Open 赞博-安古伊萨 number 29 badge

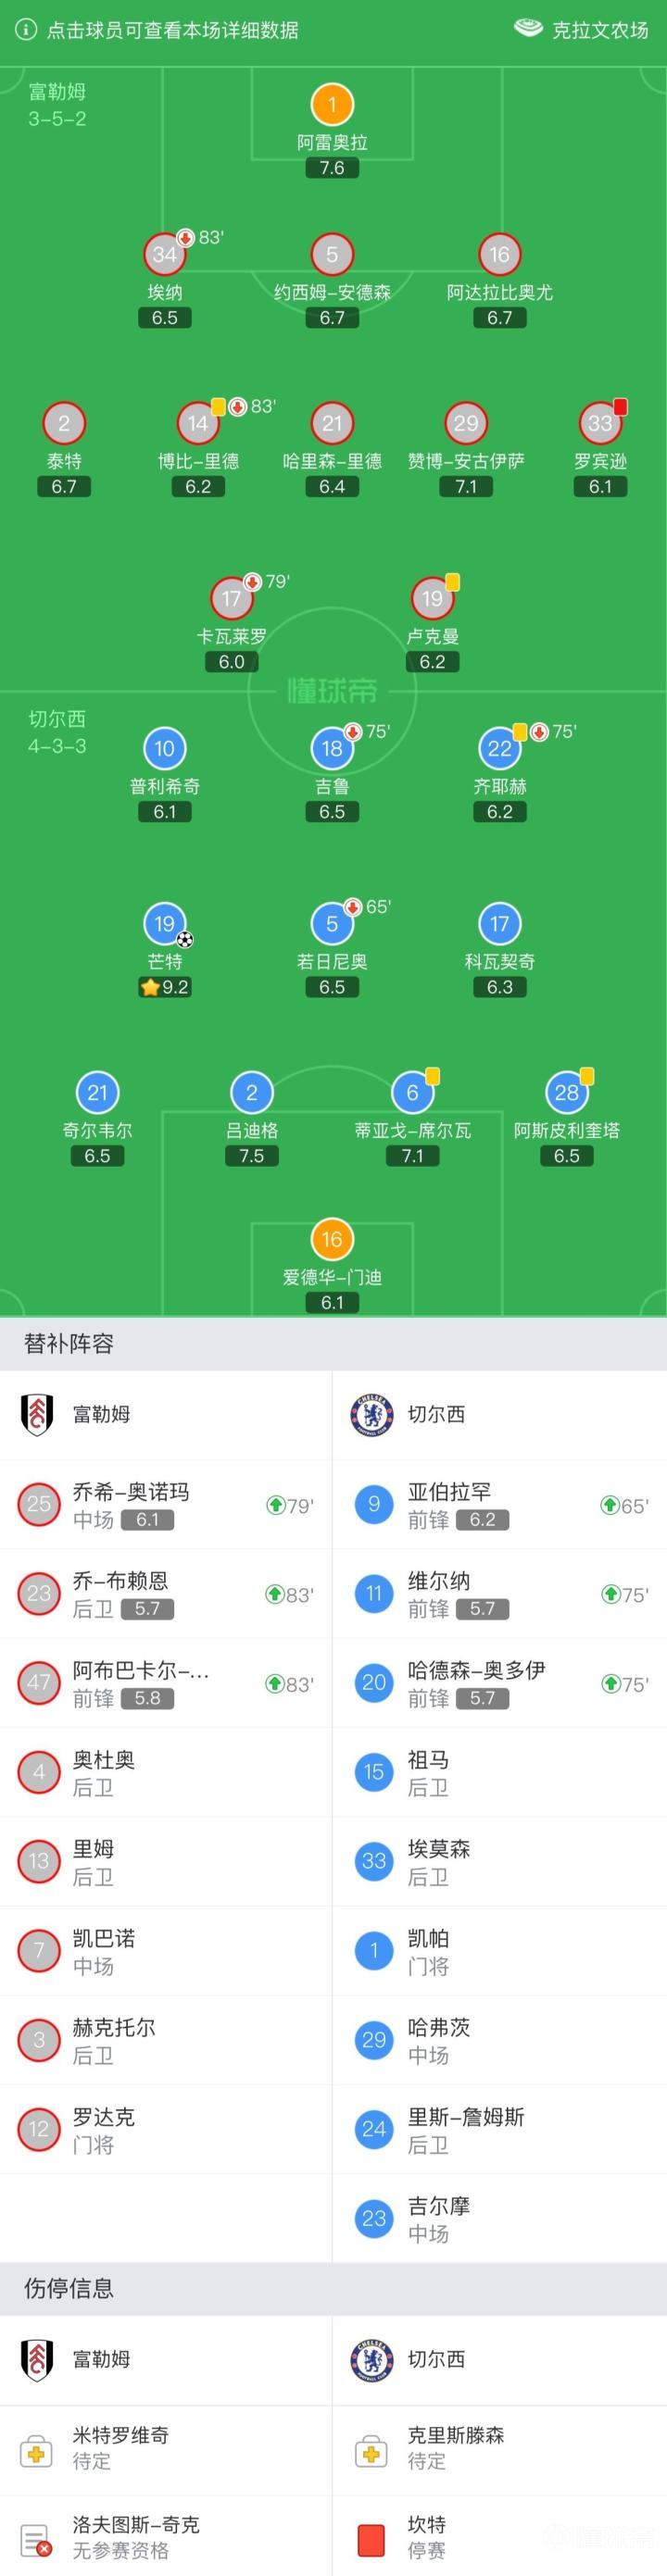tap(466, 423)
